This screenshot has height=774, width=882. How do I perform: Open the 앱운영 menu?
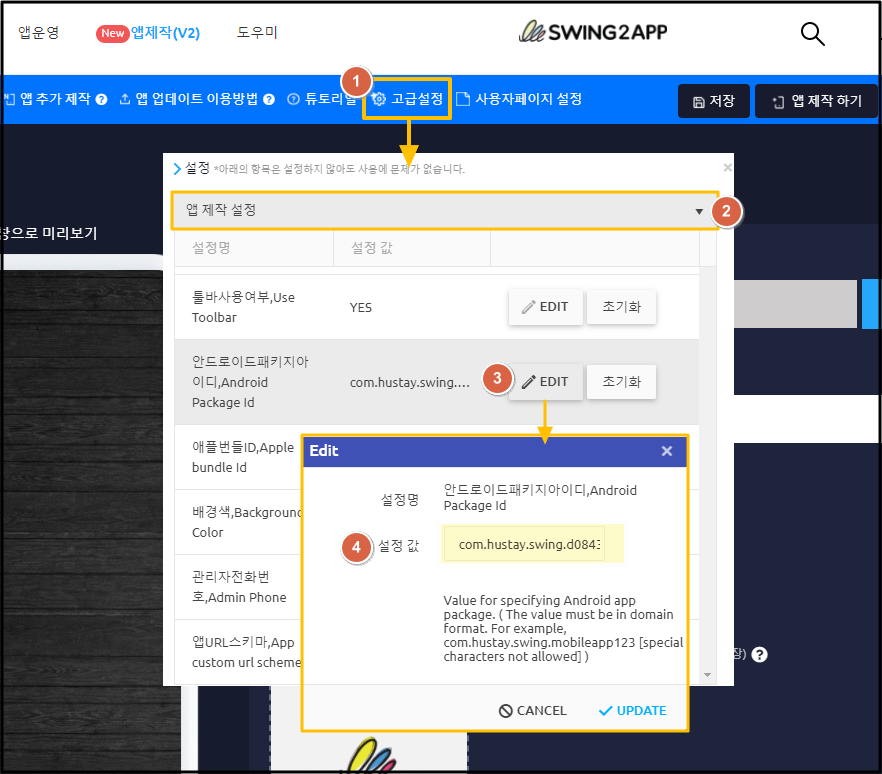[39, 33]
